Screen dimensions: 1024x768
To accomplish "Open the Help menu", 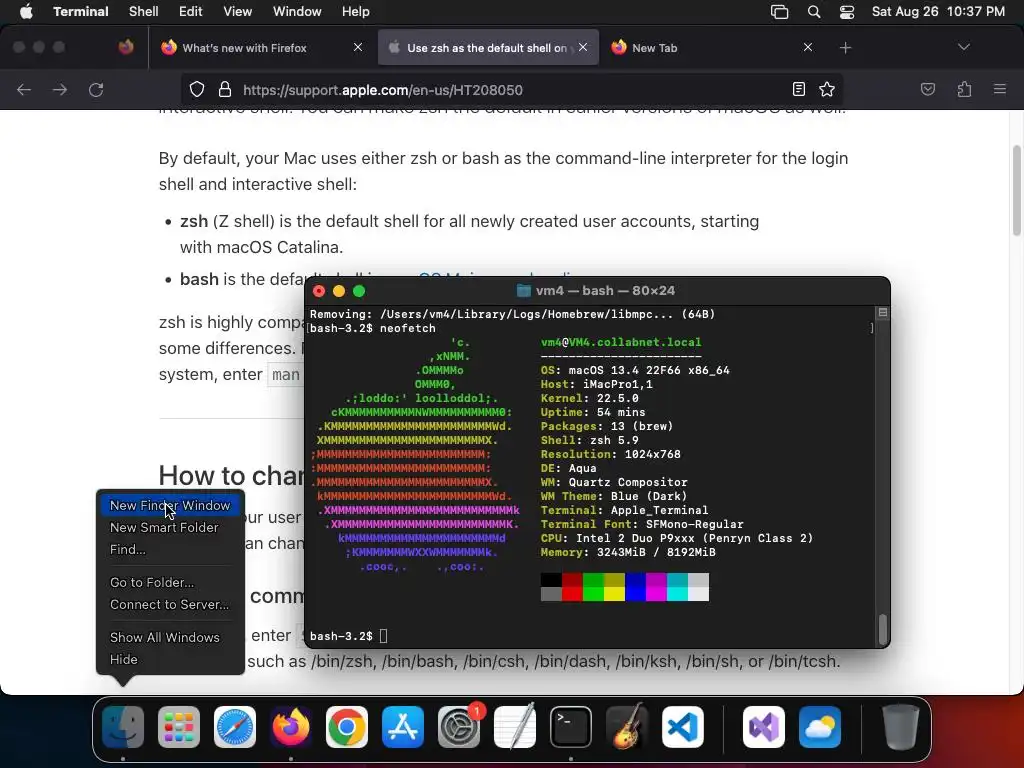I will pyautogui.click(x=356, y=12).
